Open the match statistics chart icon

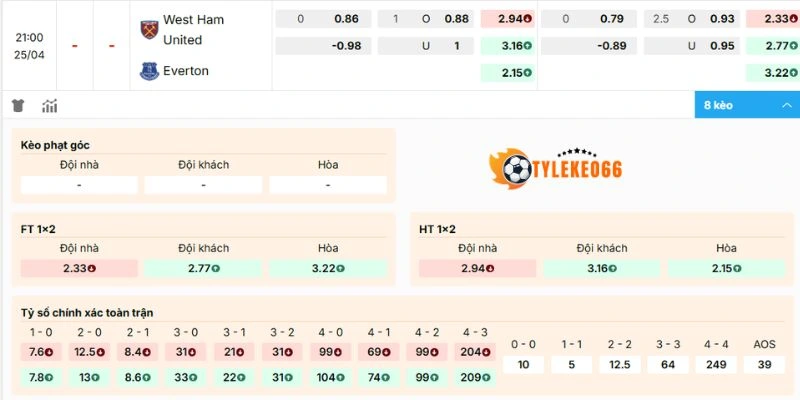[49, 106]
